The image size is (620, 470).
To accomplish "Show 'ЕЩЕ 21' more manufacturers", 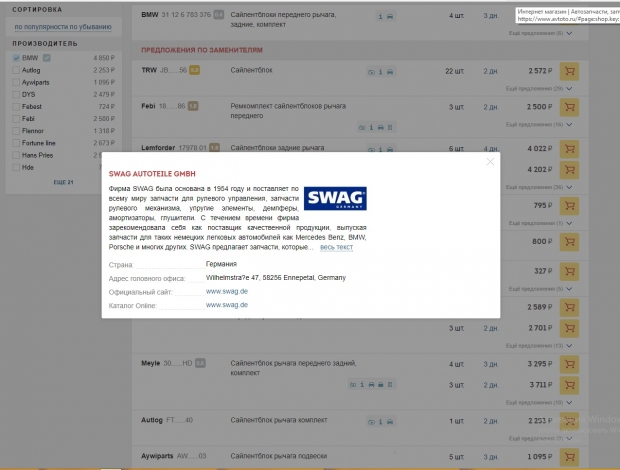I will point(63,182).
